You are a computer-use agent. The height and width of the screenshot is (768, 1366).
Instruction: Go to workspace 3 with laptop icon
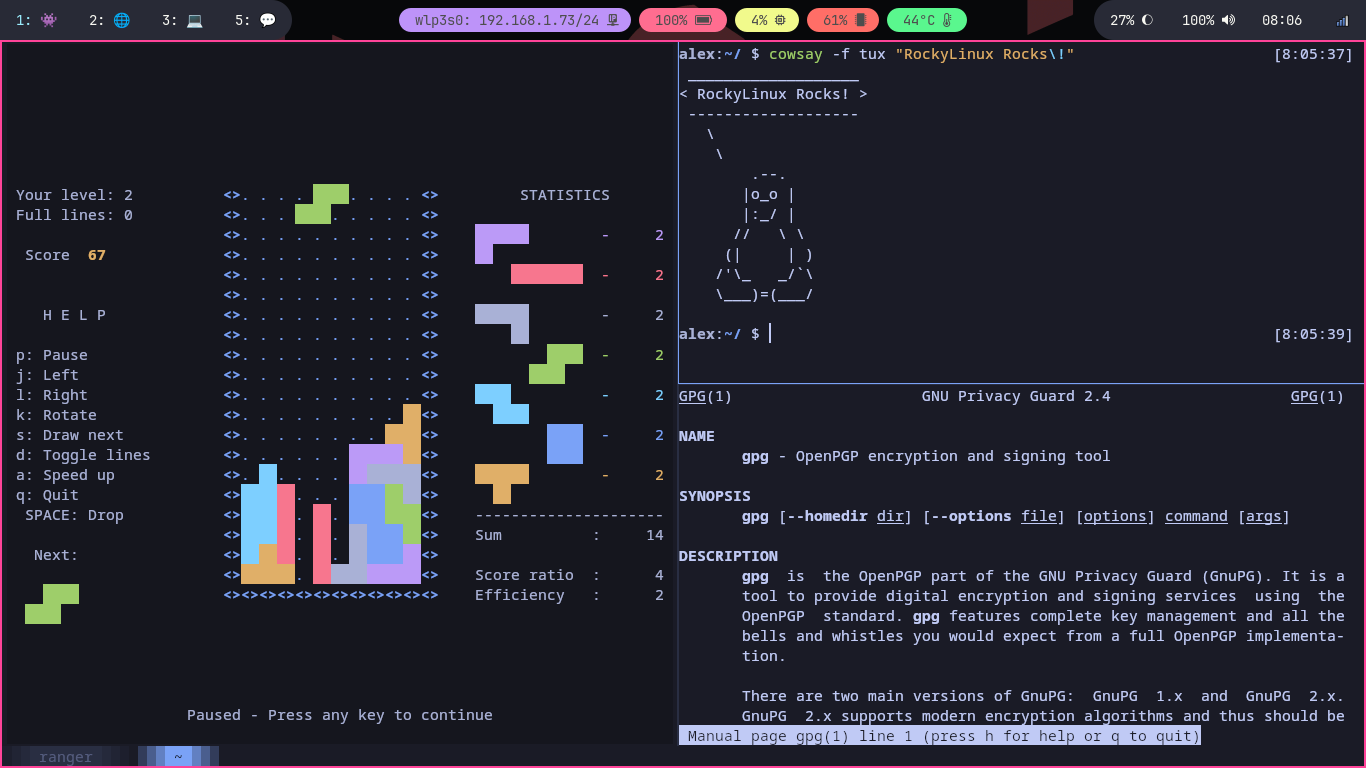tap(182, 20)
